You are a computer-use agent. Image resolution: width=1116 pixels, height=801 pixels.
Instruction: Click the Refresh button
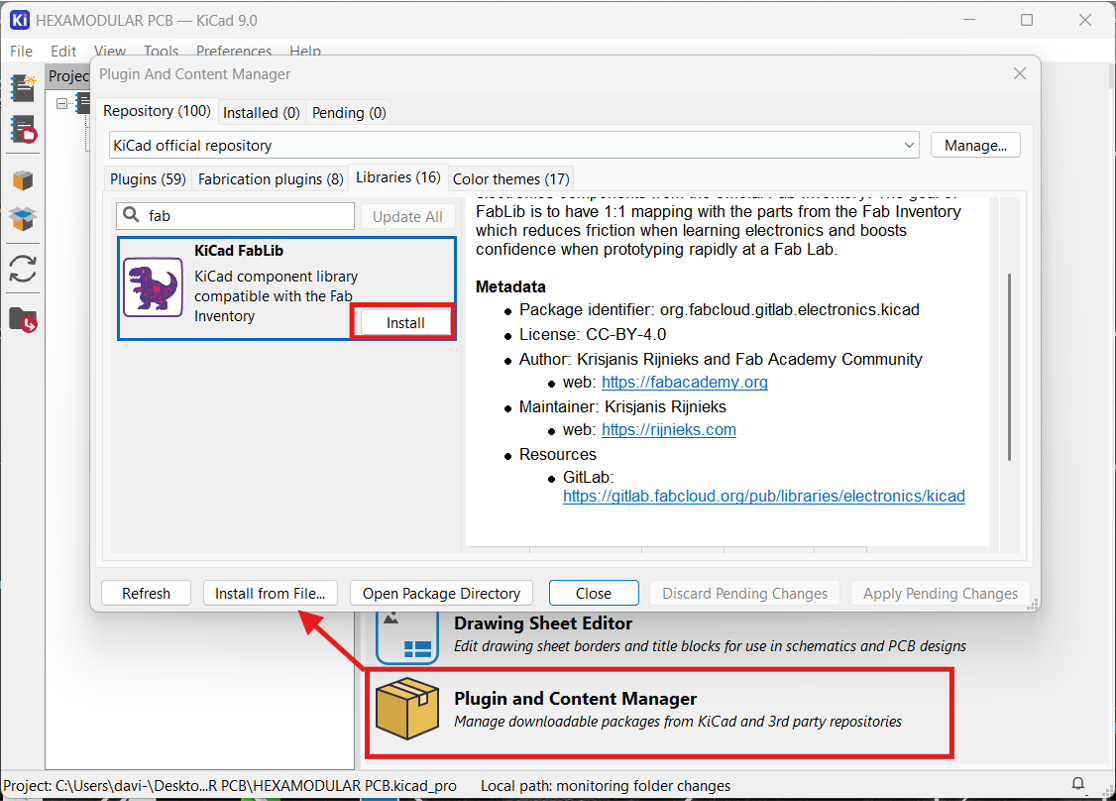tap(146, 593)
